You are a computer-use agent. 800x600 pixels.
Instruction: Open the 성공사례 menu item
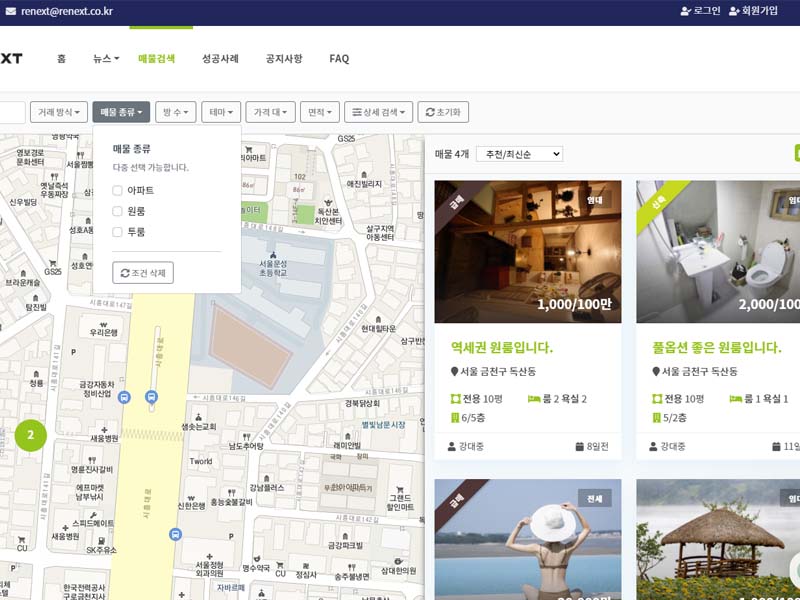[220, 58]
